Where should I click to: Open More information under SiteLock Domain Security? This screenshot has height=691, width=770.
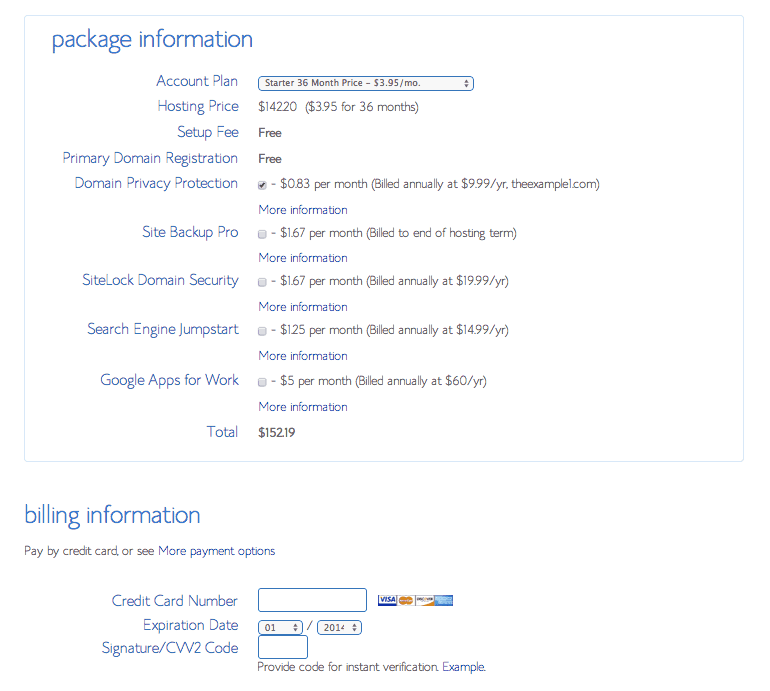(303, 307)
